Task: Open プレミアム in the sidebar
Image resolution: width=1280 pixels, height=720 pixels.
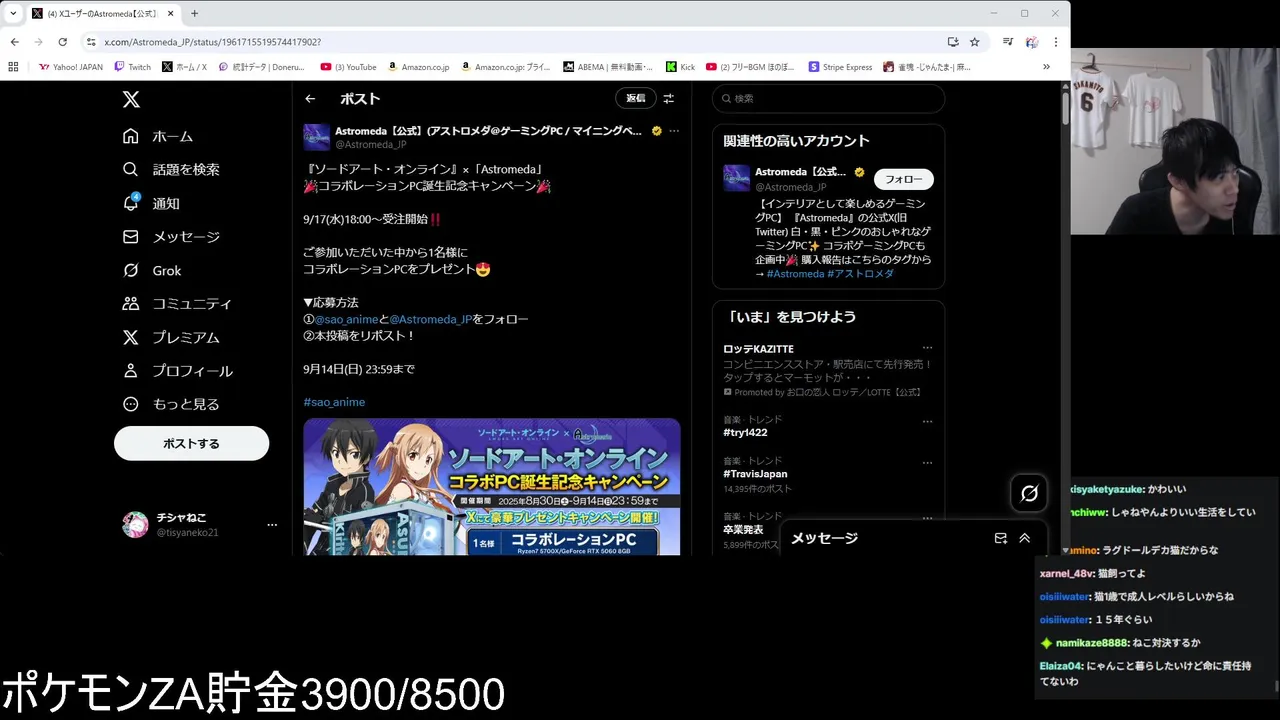Action: coord(171,337)
